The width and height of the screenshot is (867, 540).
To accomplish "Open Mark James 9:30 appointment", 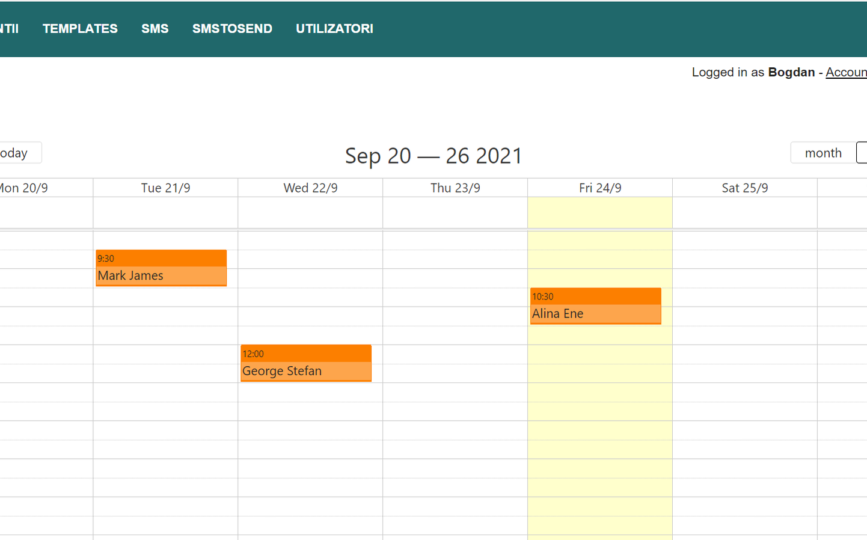I will click(161, 268).
